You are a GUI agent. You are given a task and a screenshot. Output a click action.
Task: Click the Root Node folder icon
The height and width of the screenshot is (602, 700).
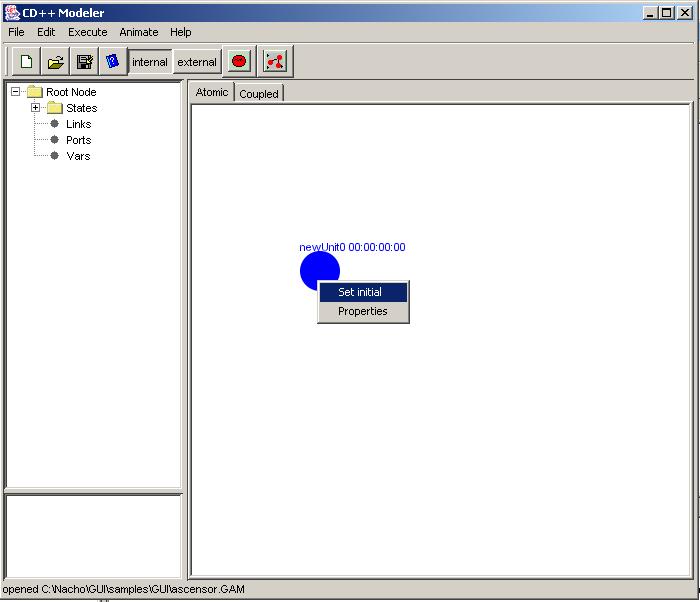point(35,92)
